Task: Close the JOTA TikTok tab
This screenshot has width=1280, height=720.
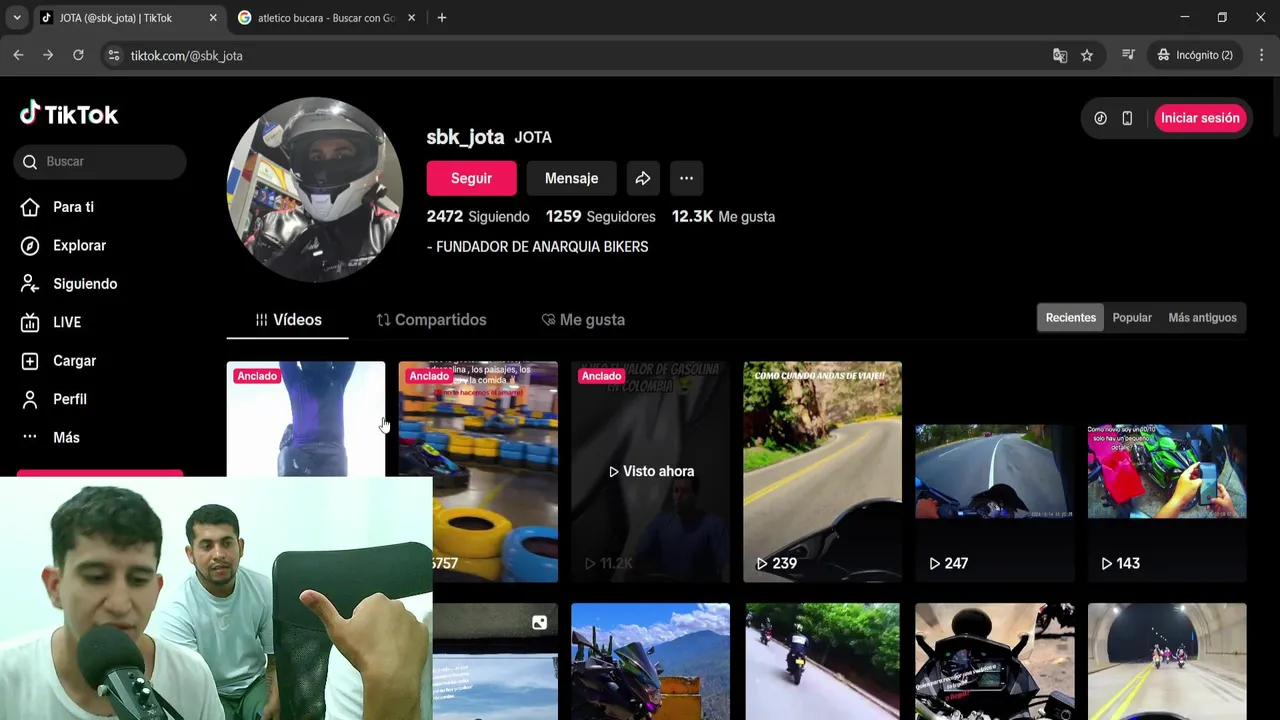Action: (213, 18)
